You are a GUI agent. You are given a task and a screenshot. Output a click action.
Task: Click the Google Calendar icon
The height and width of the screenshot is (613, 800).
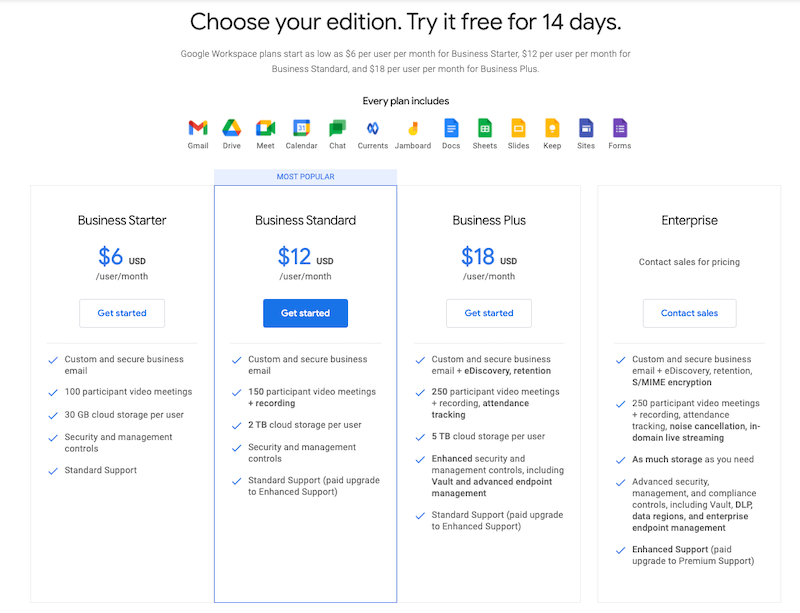coord(301,128)
